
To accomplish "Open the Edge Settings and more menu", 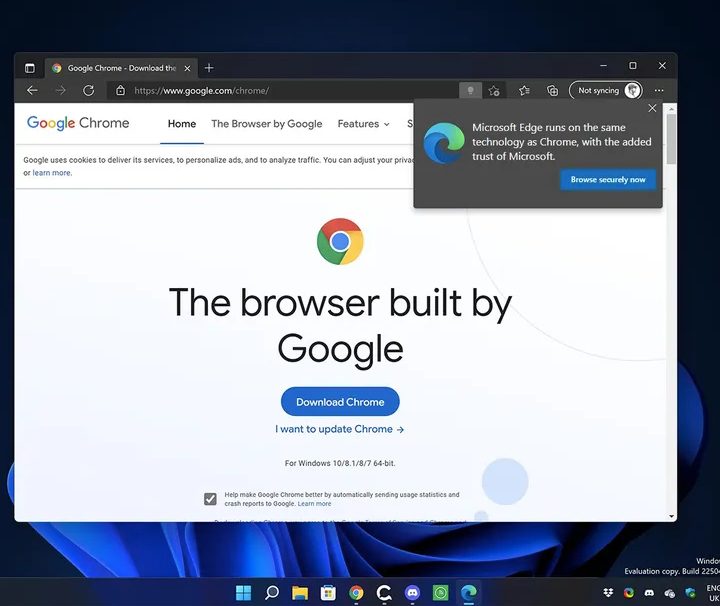I will 659,90.
